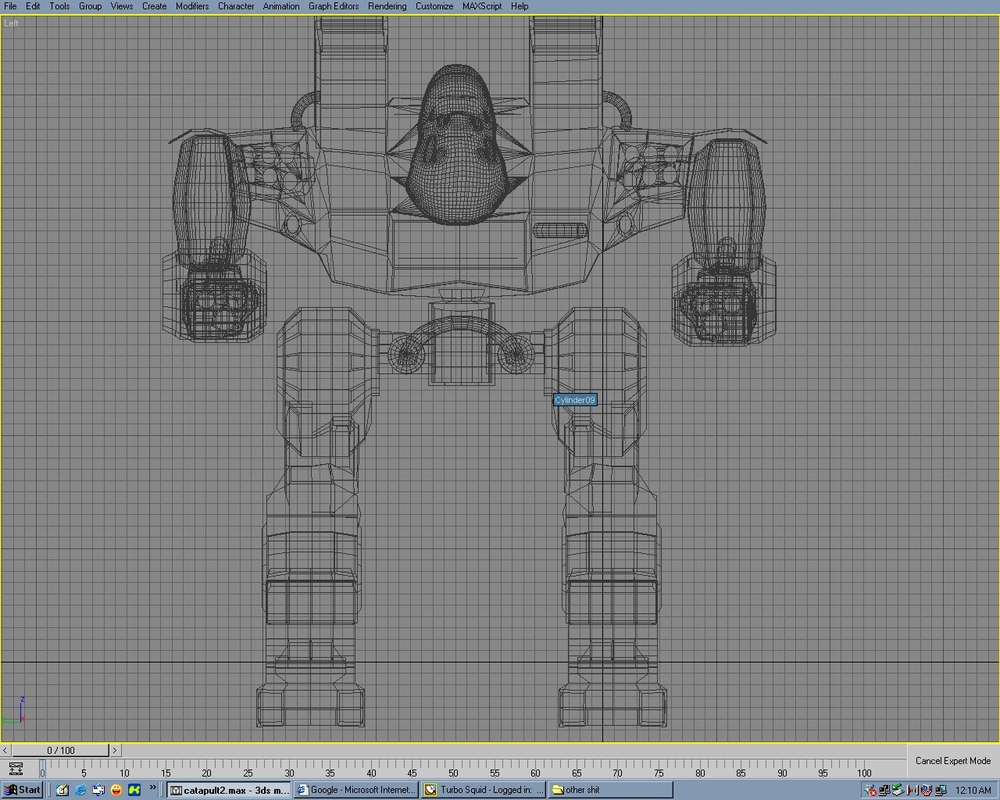Viewport: 1000px width, 800px height.
Task: Open Kazaa from the Quick Launch bar
Action: click(133, 789)
